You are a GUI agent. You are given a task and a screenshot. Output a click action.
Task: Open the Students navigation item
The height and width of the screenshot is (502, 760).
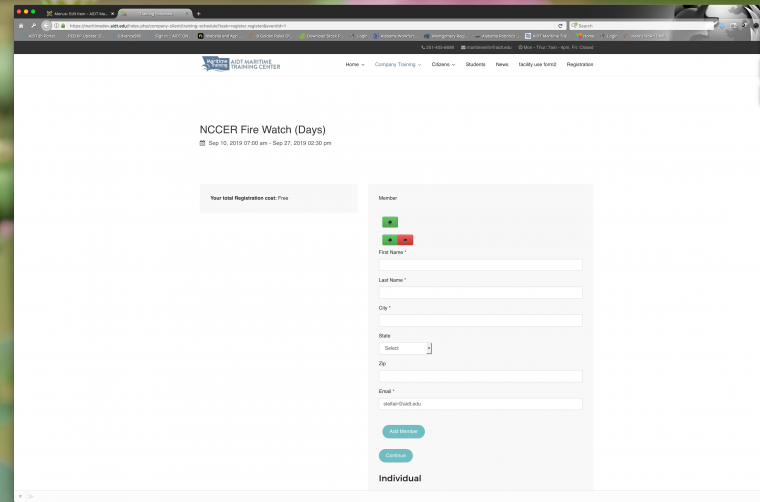click(475, 64)
